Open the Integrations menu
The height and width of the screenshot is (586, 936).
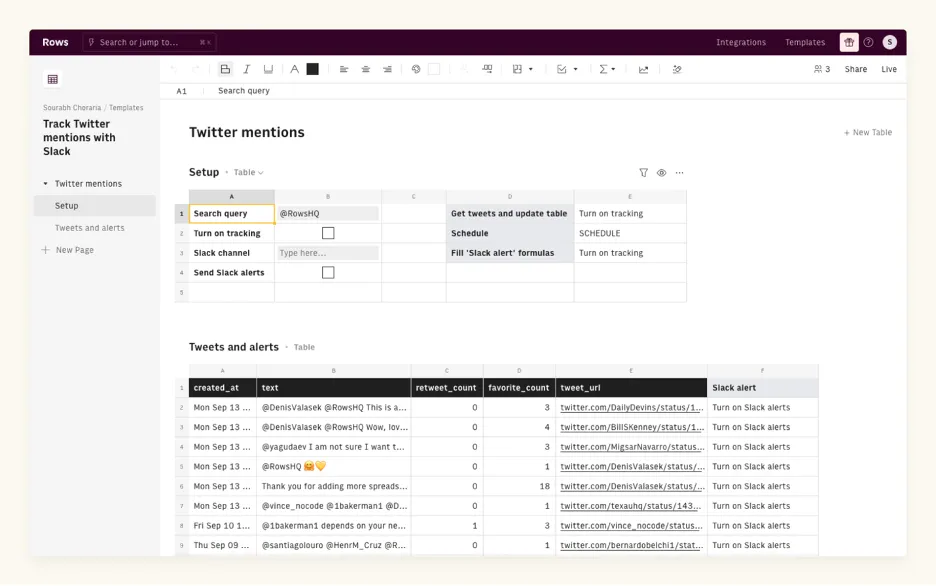pyautogui.click(x=741, y=42)
